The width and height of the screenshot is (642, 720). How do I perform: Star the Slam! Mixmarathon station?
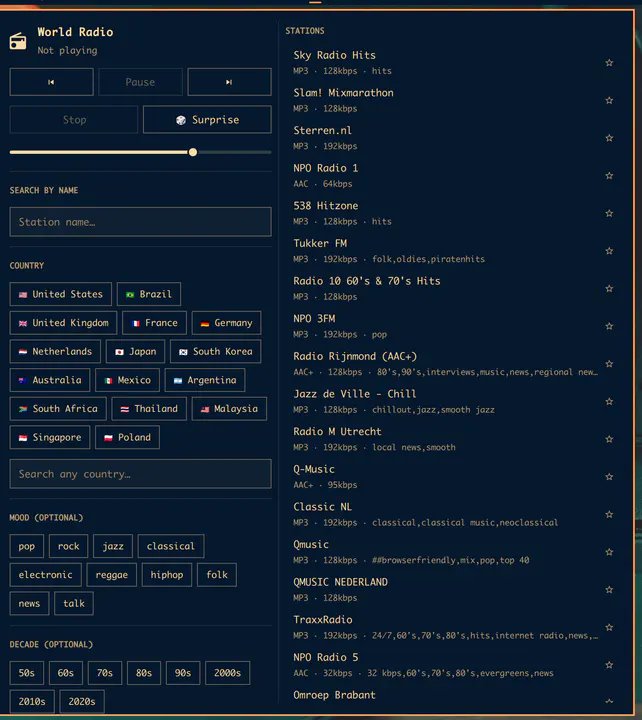pyautogui.click(x=609, y=100)
